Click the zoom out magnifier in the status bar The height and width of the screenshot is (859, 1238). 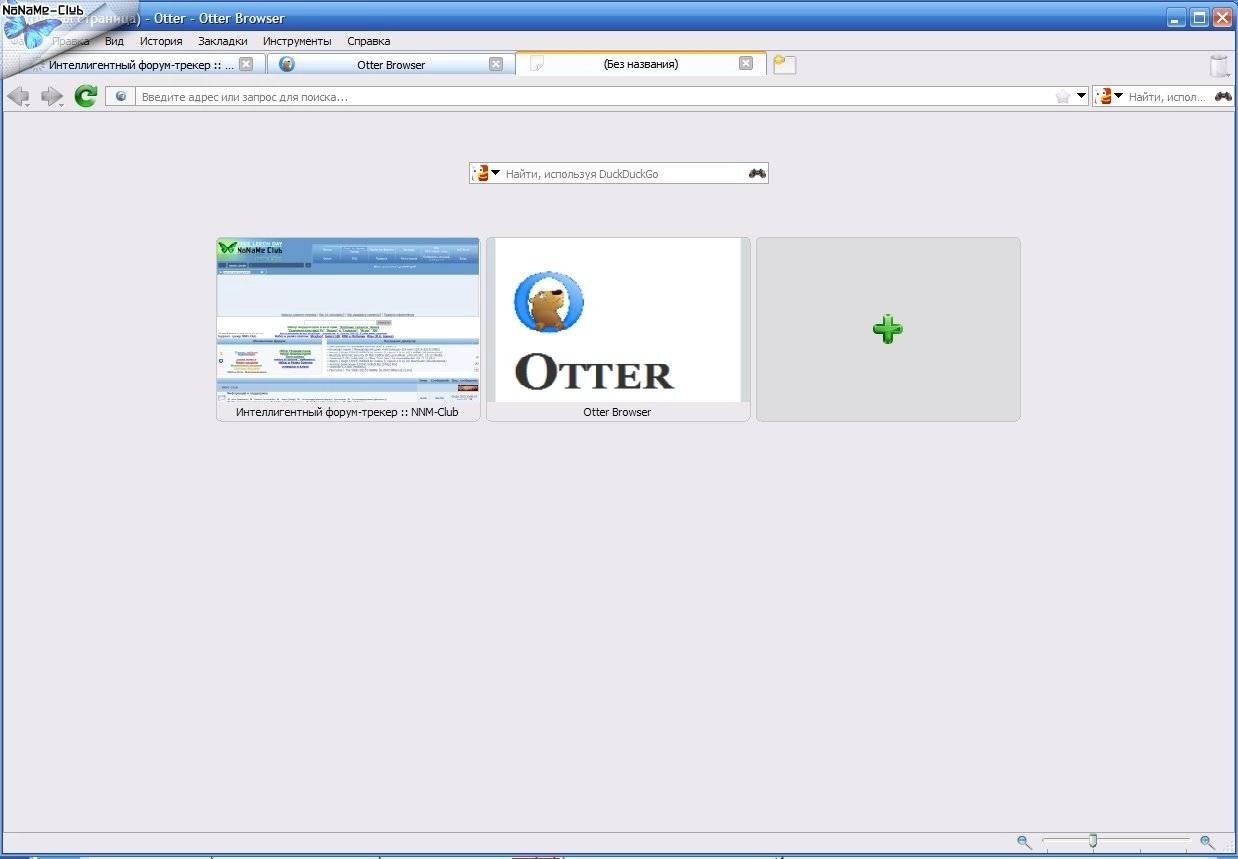1024,842
